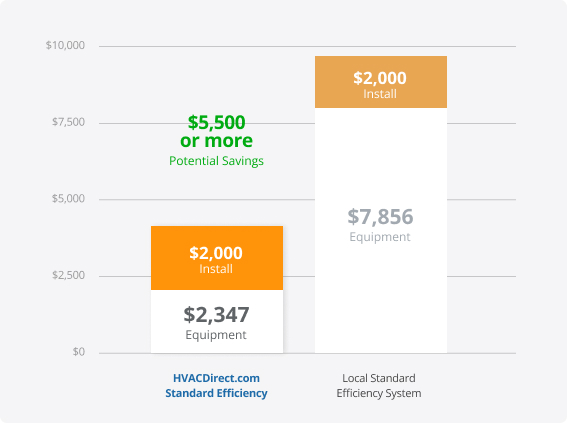Screen dimensions: 567x423
Task: Click the $2,500 axis label
Action: click(68, 275)
